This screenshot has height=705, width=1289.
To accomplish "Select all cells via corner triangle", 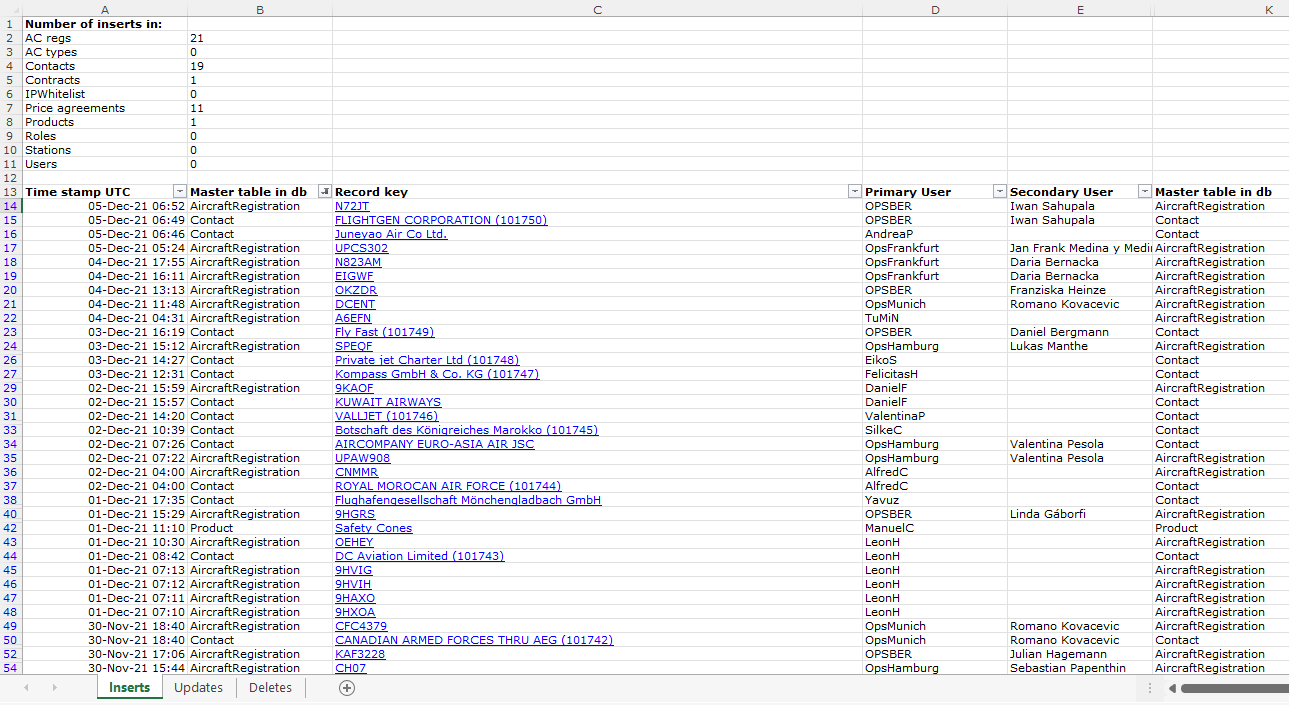I will coord(11,9).
